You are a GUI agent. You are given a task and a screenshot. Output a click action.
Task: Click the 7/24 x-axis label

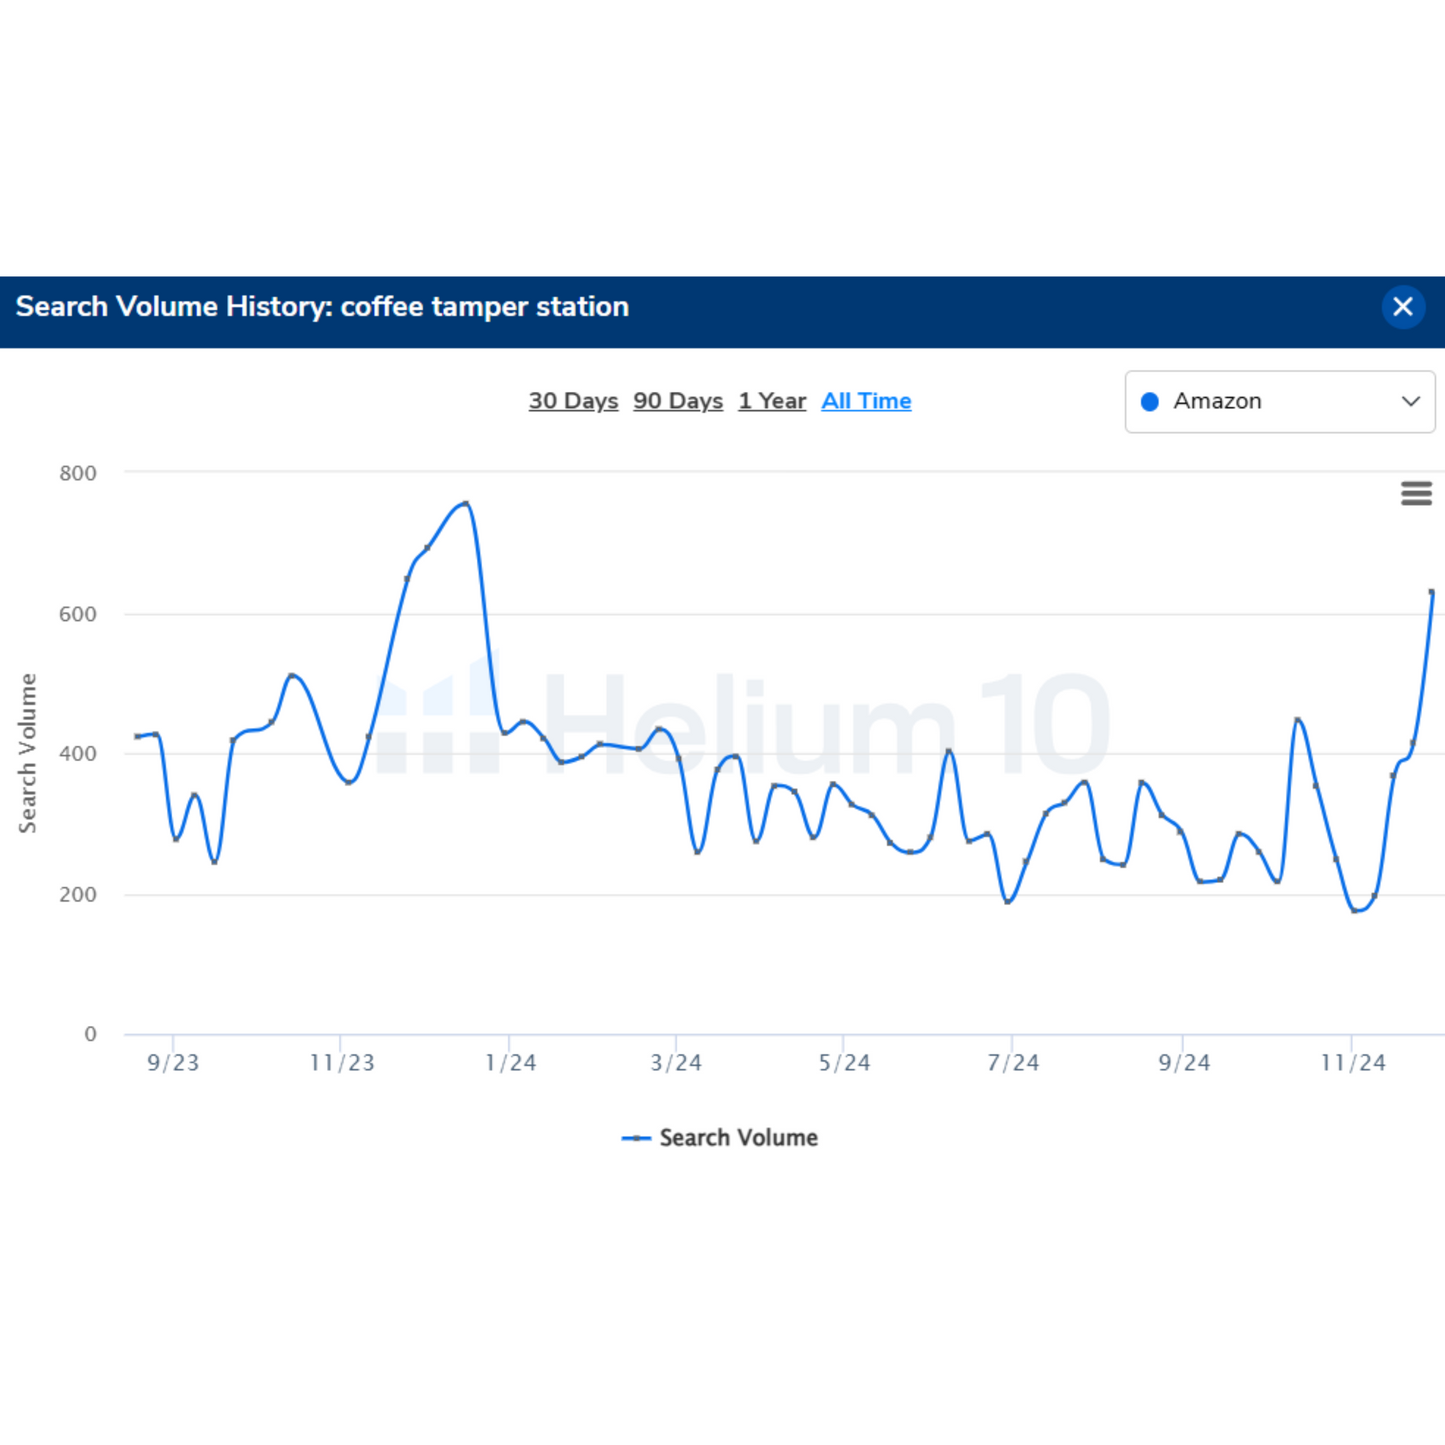pyautogui.click(x=1012, y=1063)
